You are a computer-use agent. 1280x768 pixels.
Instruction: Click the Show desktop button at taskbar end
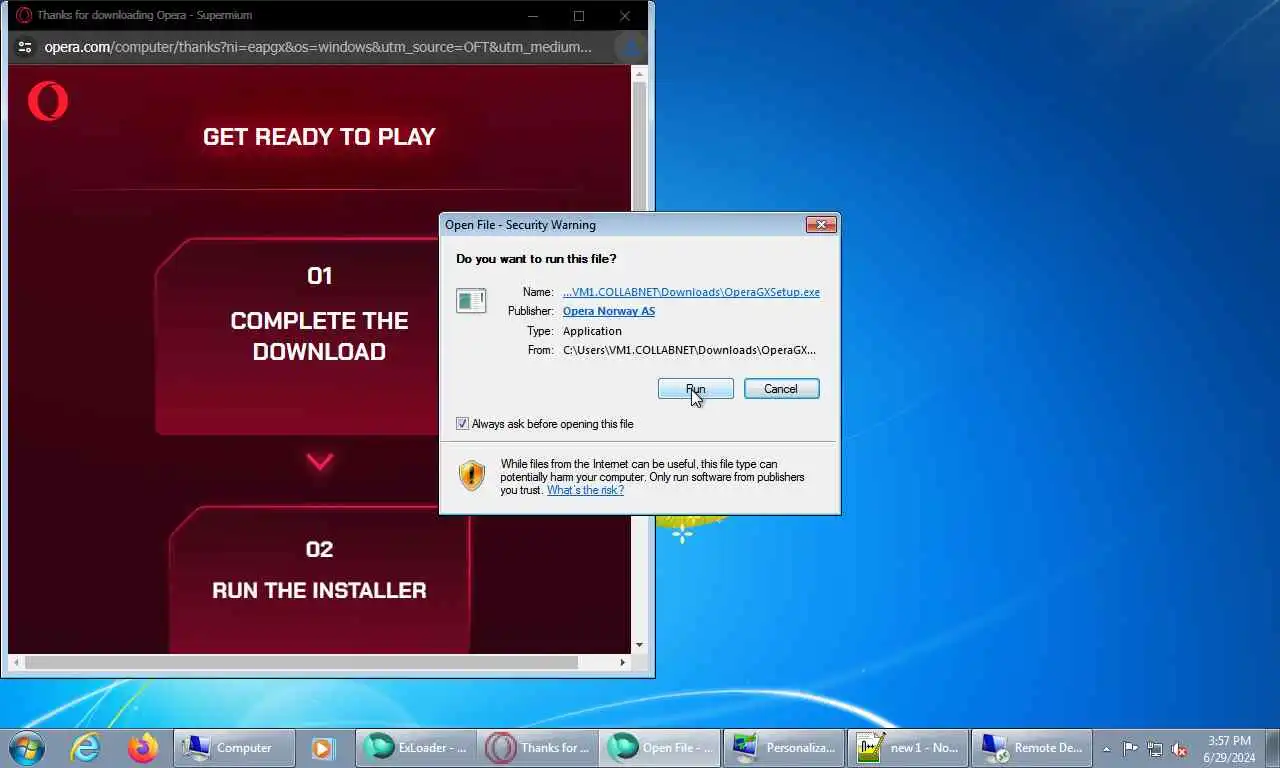click(1272, 748)
